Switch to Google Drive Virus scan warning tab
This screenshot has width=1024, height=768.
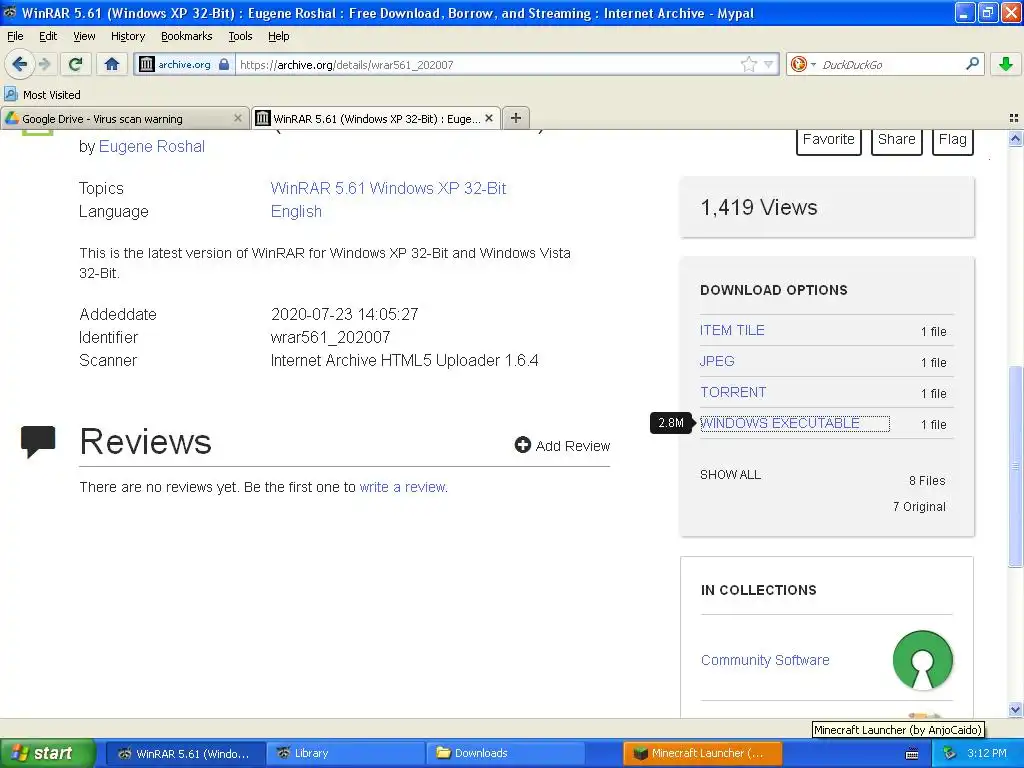tap(124, 118)
